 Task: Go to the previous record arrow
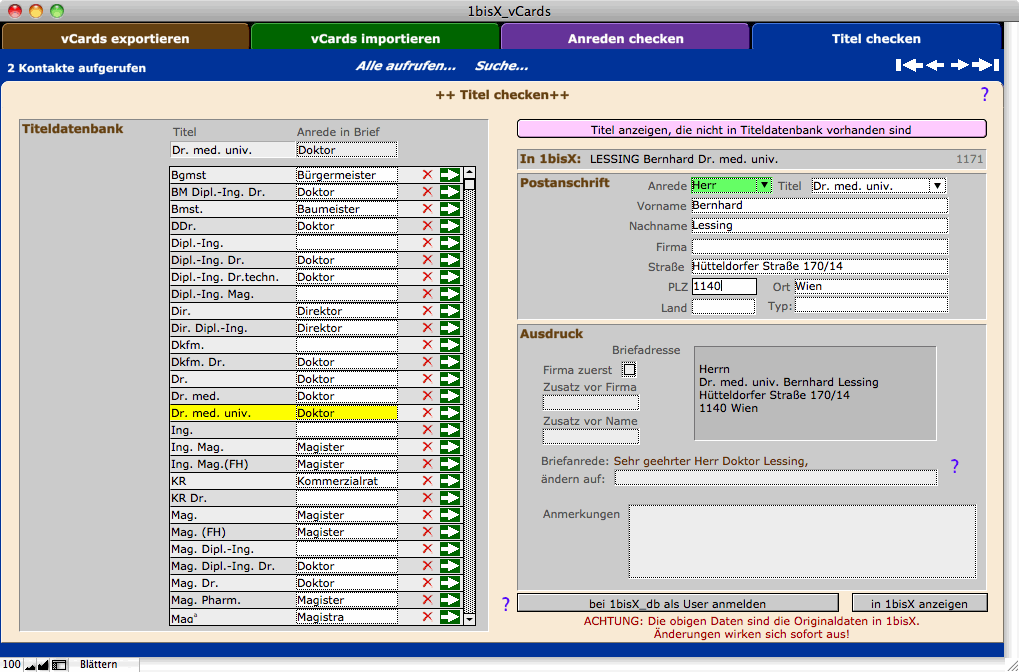pos(935,66)
